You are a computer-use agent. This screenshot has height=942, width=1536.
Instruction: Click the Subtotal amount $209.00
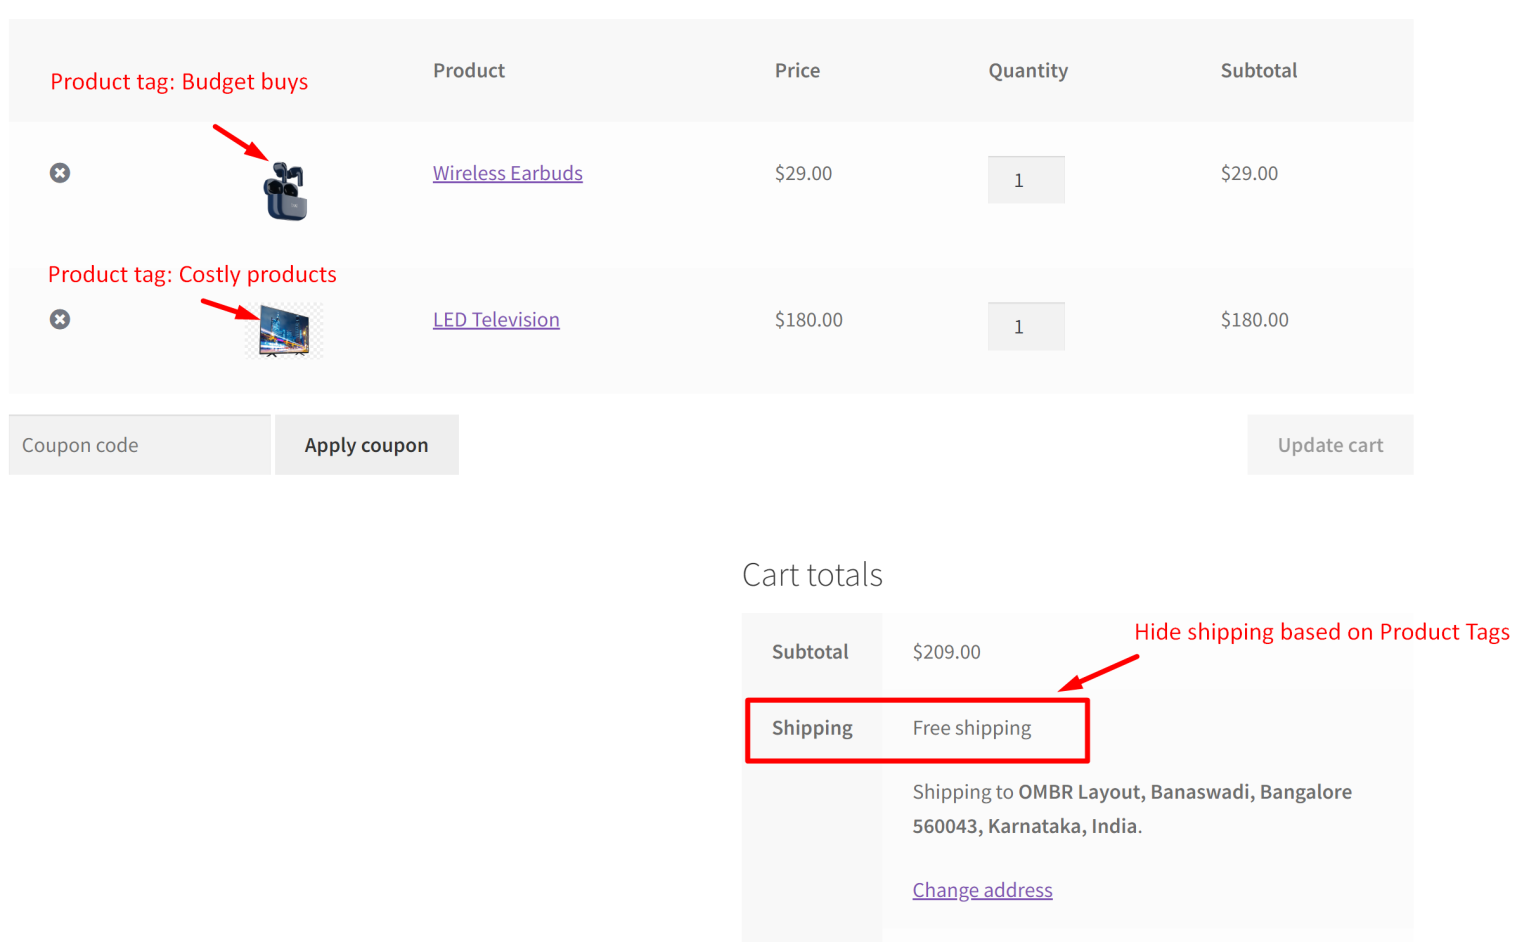945,651
